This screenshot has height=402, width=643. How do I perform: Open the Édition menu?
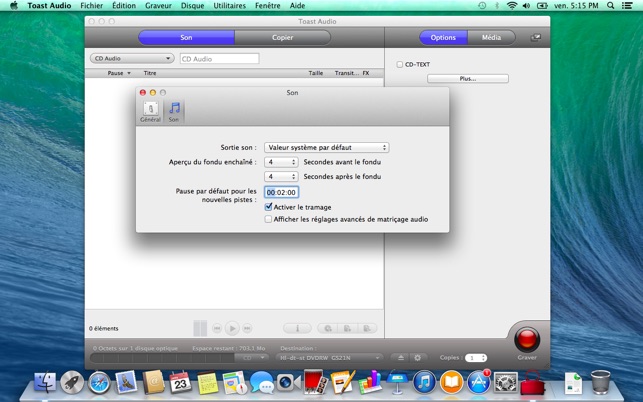pyautogui.click(x=124, y=5)
